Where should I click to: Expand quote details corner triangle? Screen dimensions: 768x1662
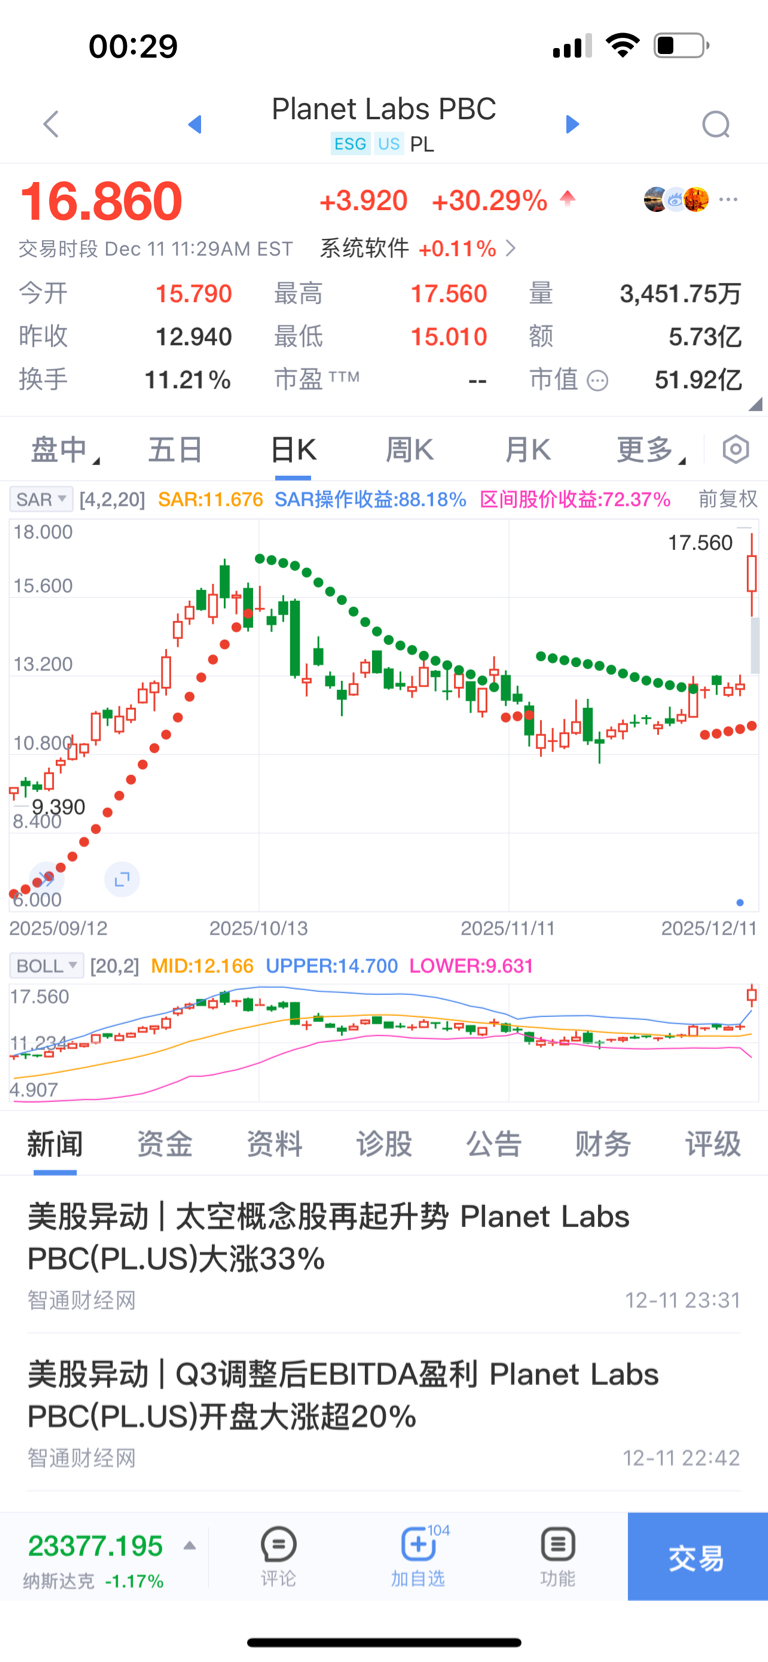755,404
